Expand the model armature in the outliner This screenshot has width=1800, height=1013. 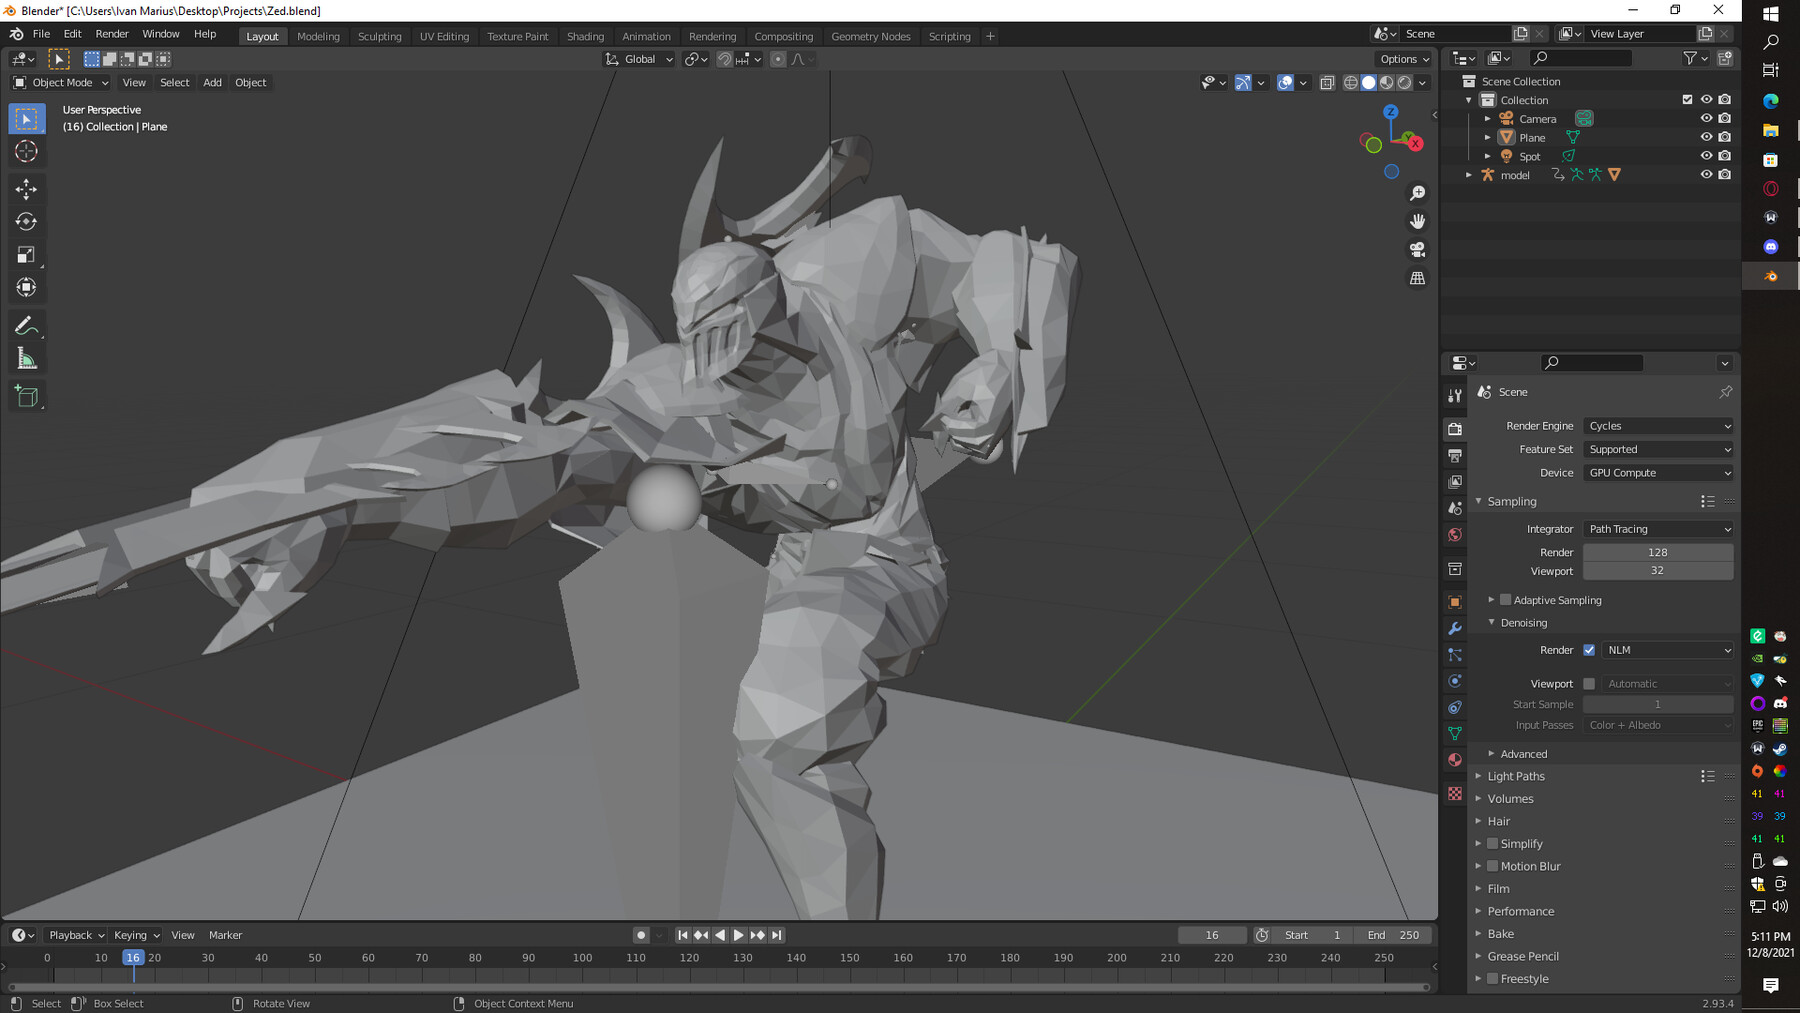click(1467, 174)
